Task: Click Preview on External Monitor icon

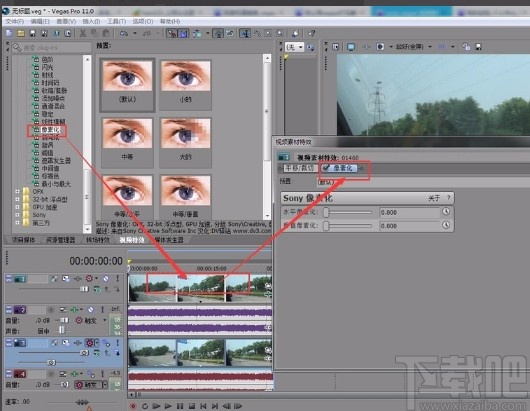Action: click(x=351, y=47)
